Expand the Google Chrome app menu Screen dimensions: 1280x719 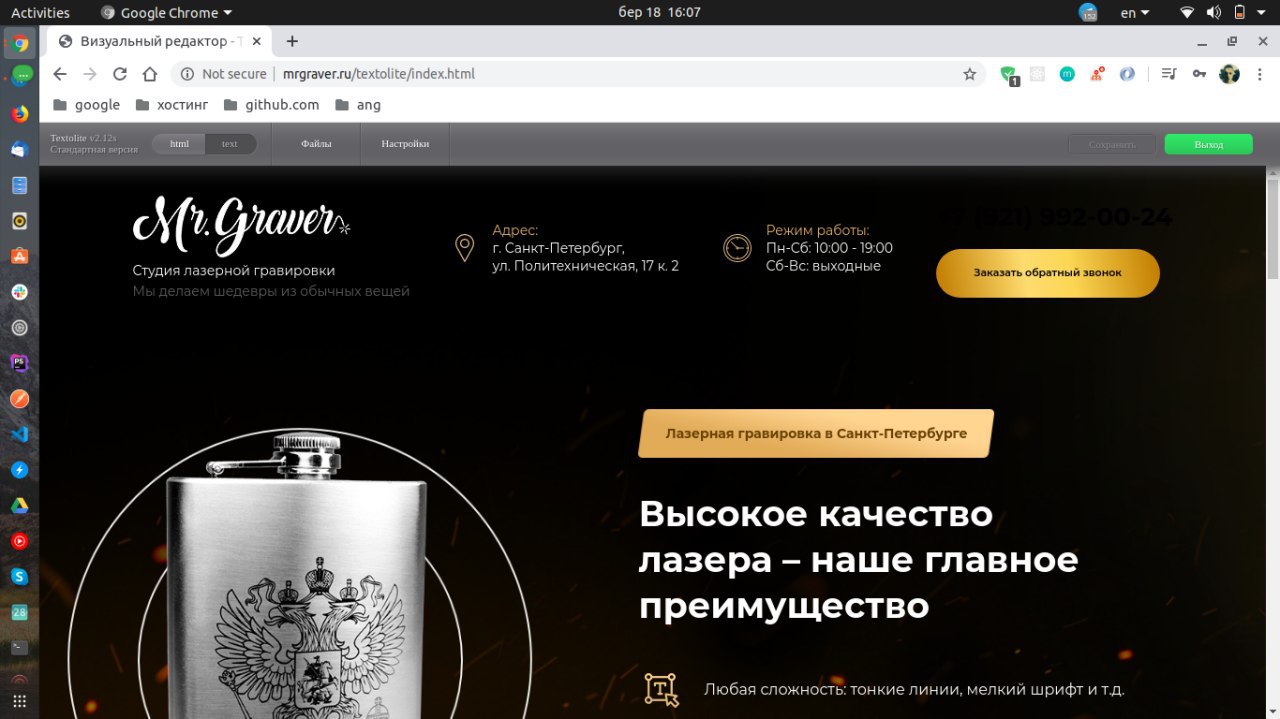click(x=167, y=13)
